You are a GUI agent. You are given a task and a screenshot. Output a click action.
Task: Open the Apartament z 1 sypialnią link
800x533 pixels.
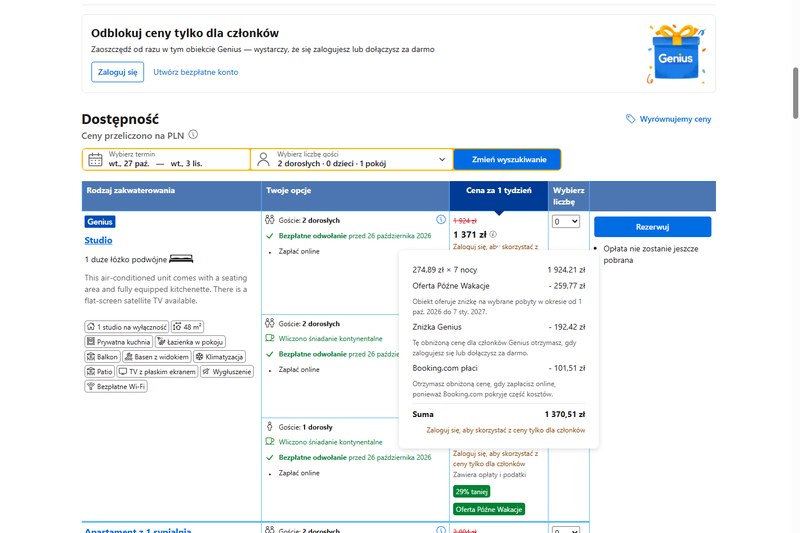pos(138,530)
